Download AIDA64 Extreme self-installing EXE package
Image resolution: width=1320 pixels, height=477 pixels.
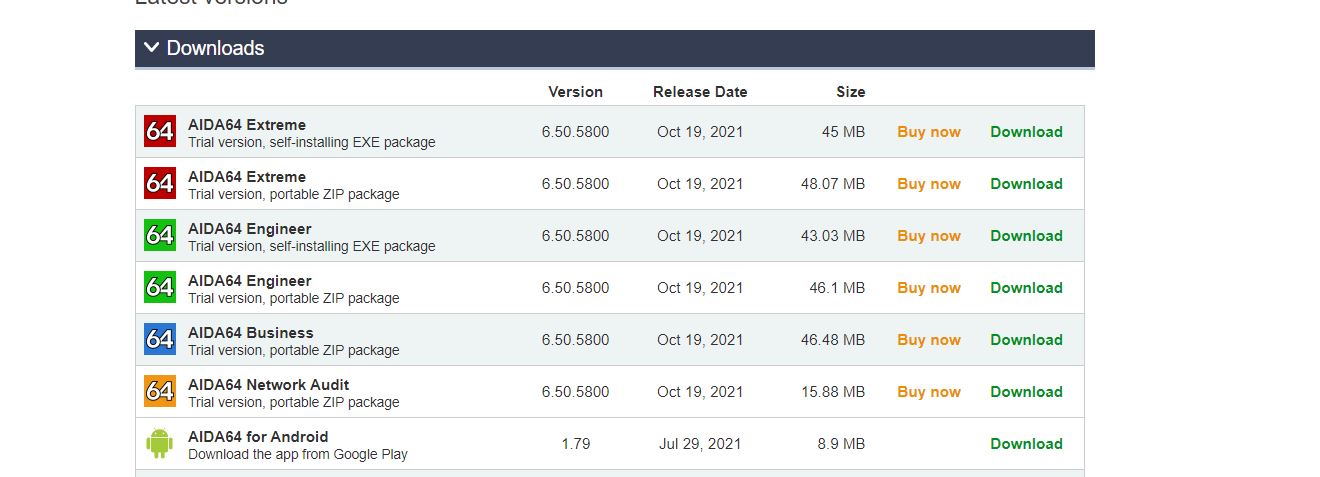point(1026,132)
